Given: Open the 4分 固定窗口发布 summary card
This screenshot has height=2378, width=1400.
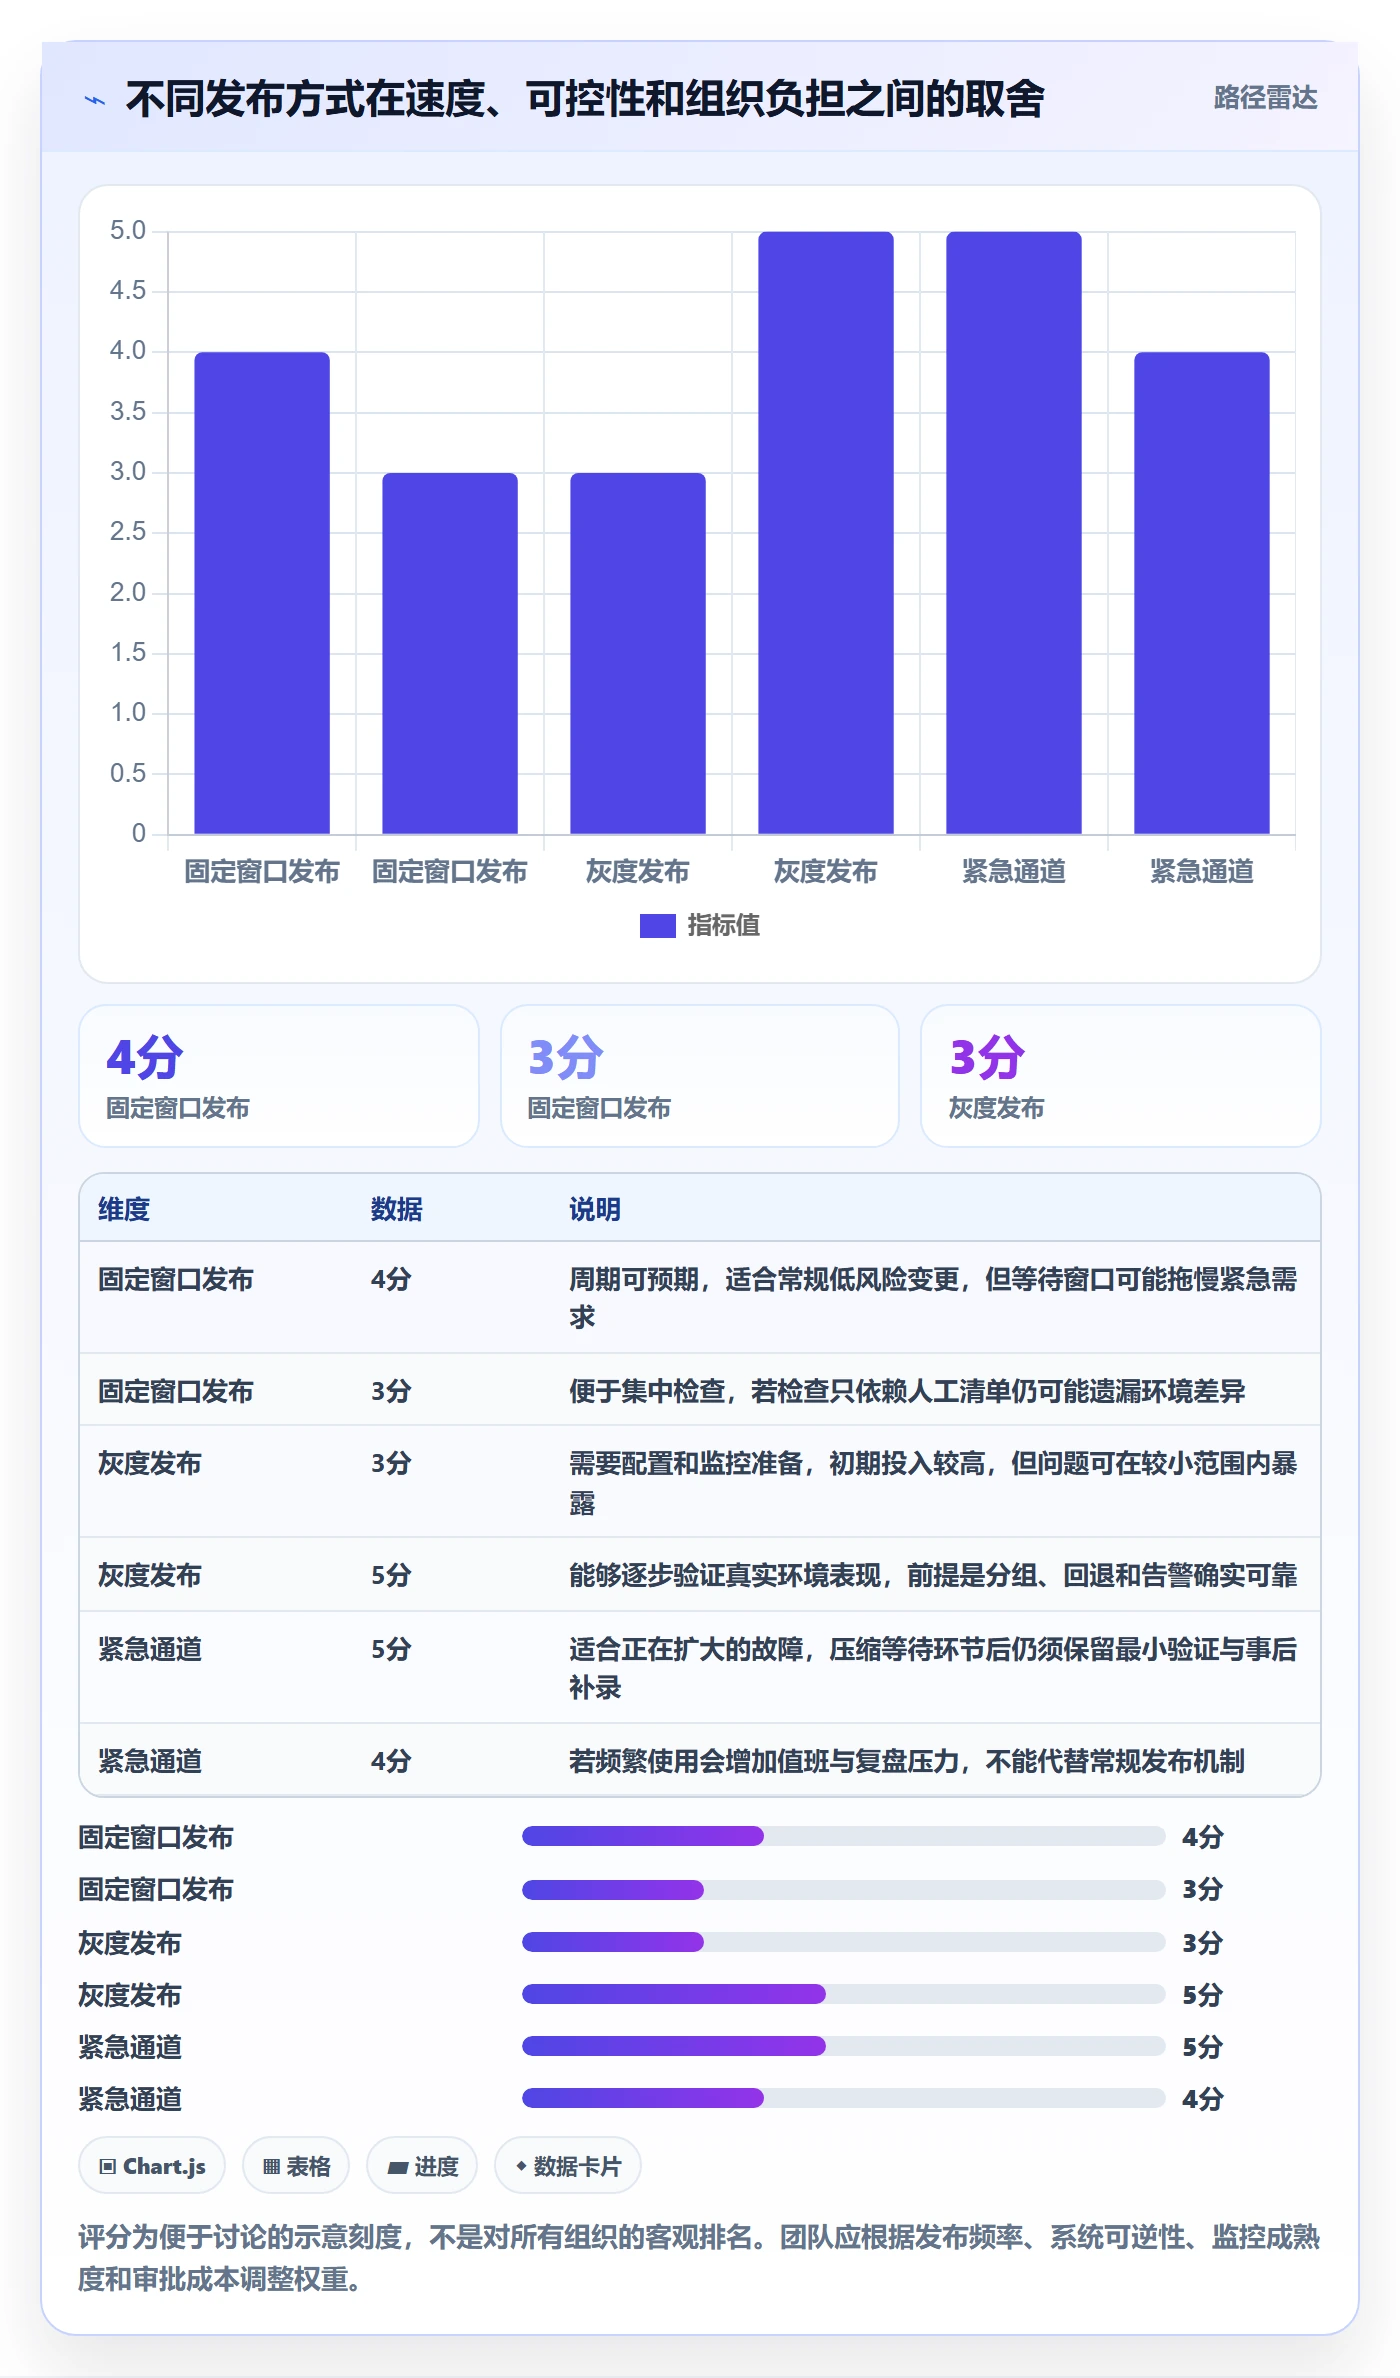Looking at the screenshot, I should pos(279,1076).
